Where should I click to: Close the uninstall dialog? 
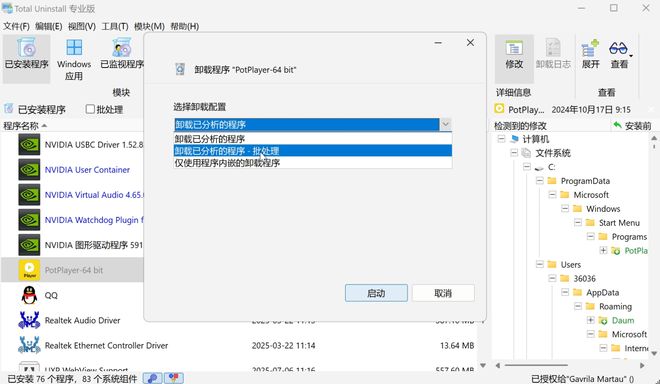coord(470,43)
